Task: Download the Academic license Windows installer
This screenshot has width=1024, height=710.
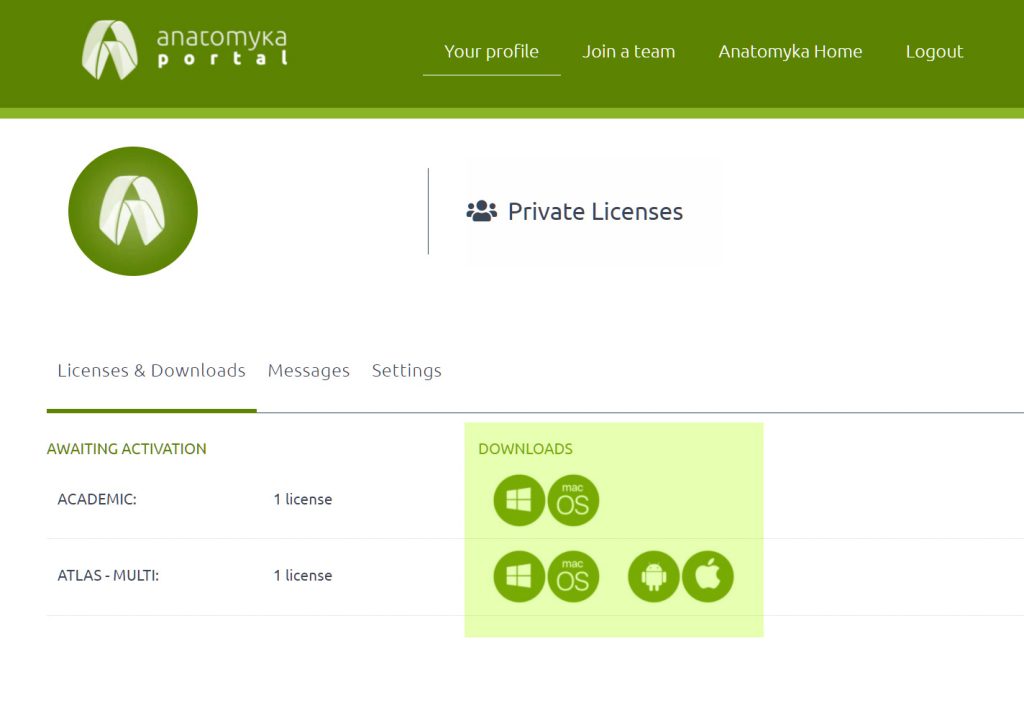Action: pyautogui.click(x=519, y=500)
